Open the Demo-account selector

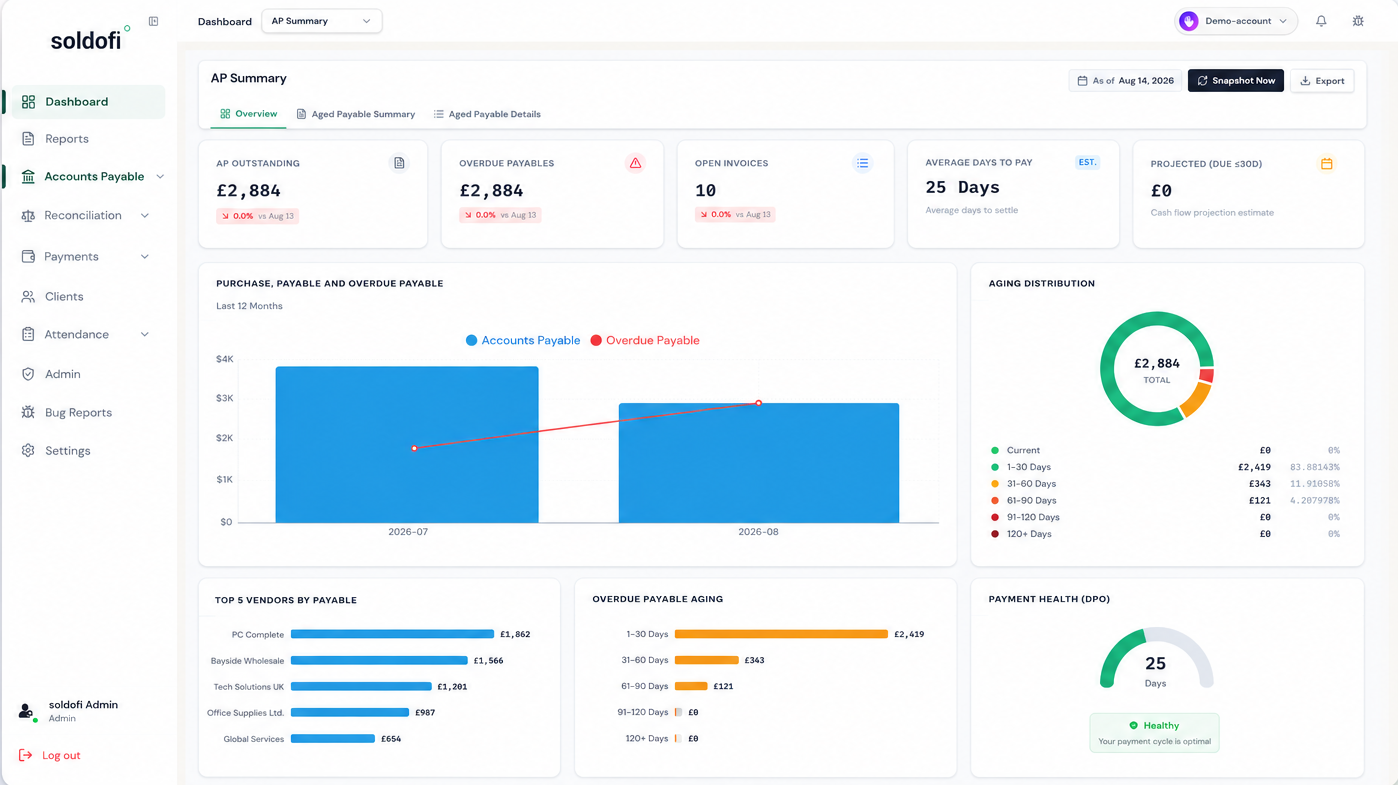pos(1236,21)
